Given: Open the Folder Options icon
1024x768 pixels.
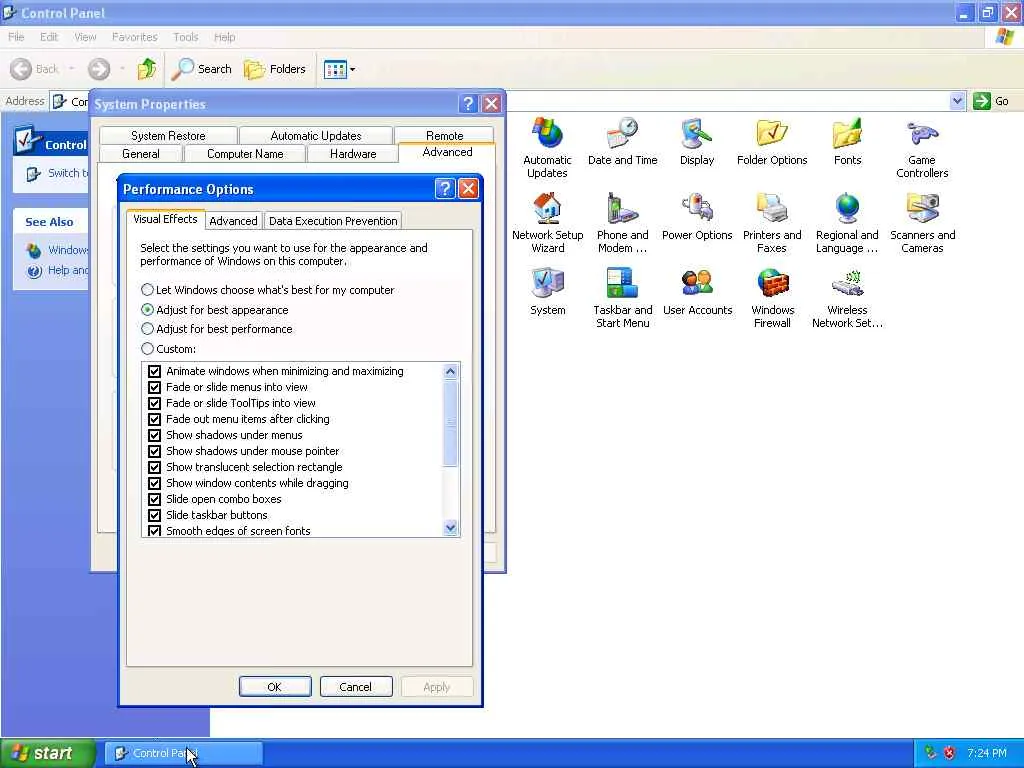Looking at the screenshot, I should pyautogui.click(x=772, y=142).
